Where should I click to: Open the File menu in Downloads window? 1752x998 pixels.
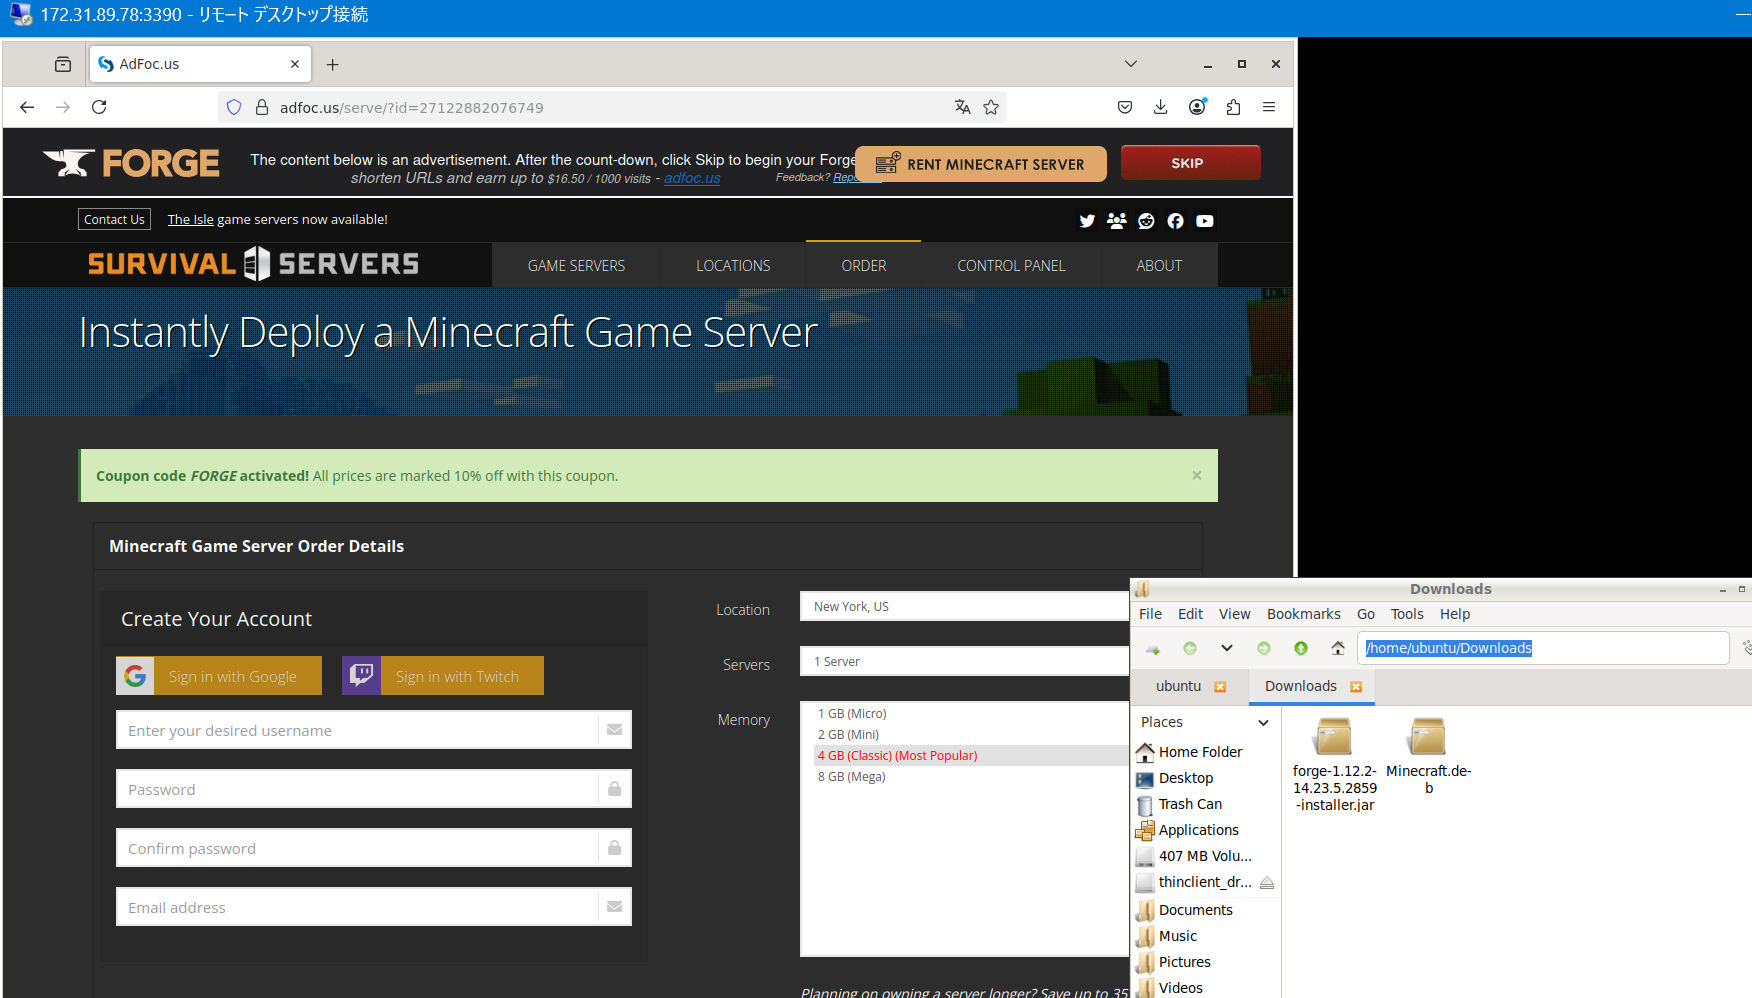(1150, 614)
